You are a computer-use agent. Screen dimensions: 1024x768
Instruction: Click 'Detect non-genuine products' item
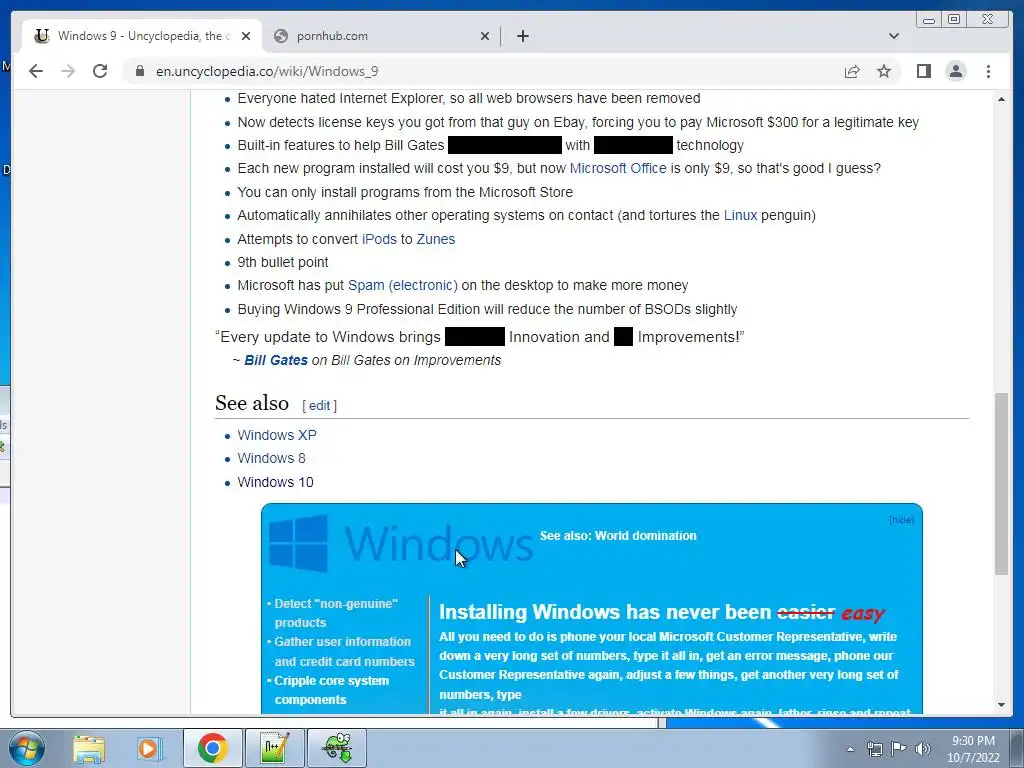coord(336,613)
